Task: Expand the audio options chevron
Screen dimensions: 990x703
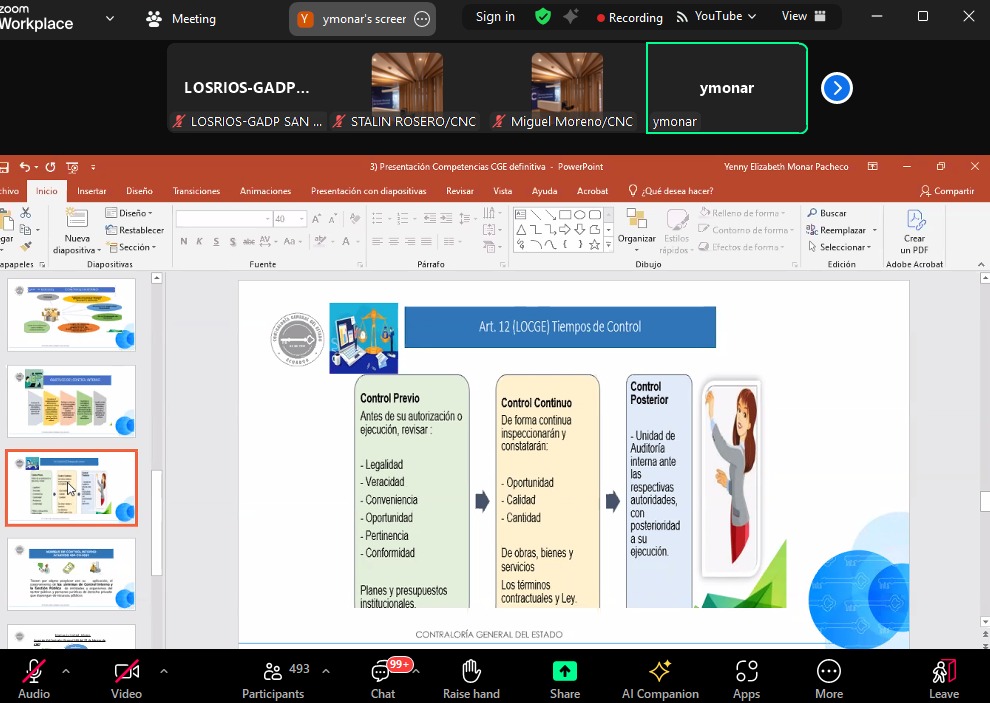Action: pyautogui.click(x=67, y=671)
